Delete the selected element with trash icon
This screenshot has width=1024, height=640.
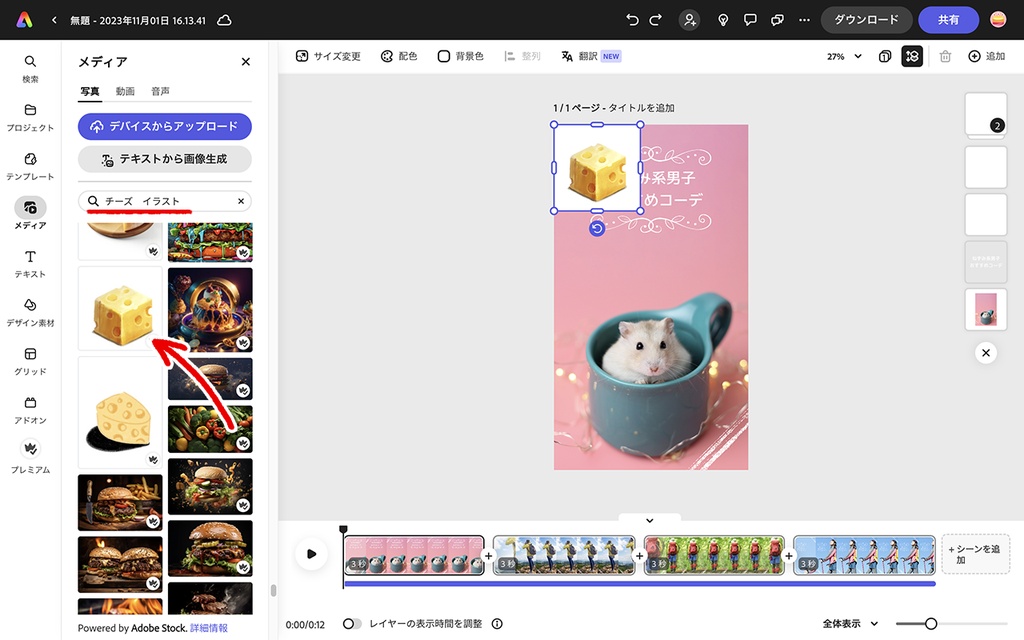pyautogui.click(x=945, y=56)
